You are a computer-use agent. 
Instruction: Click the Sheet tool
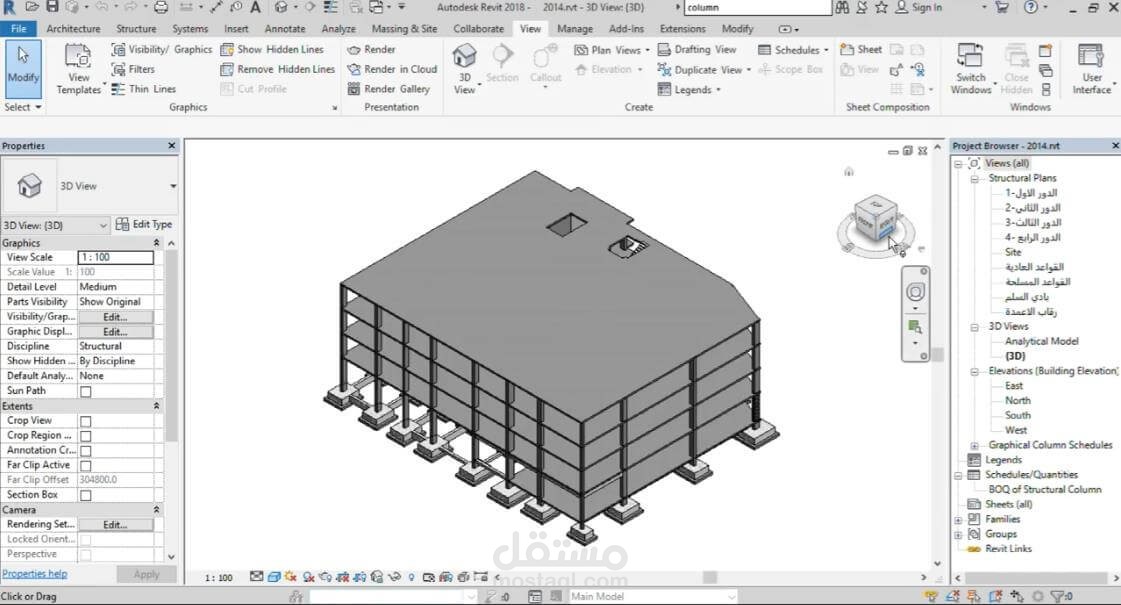861,49
